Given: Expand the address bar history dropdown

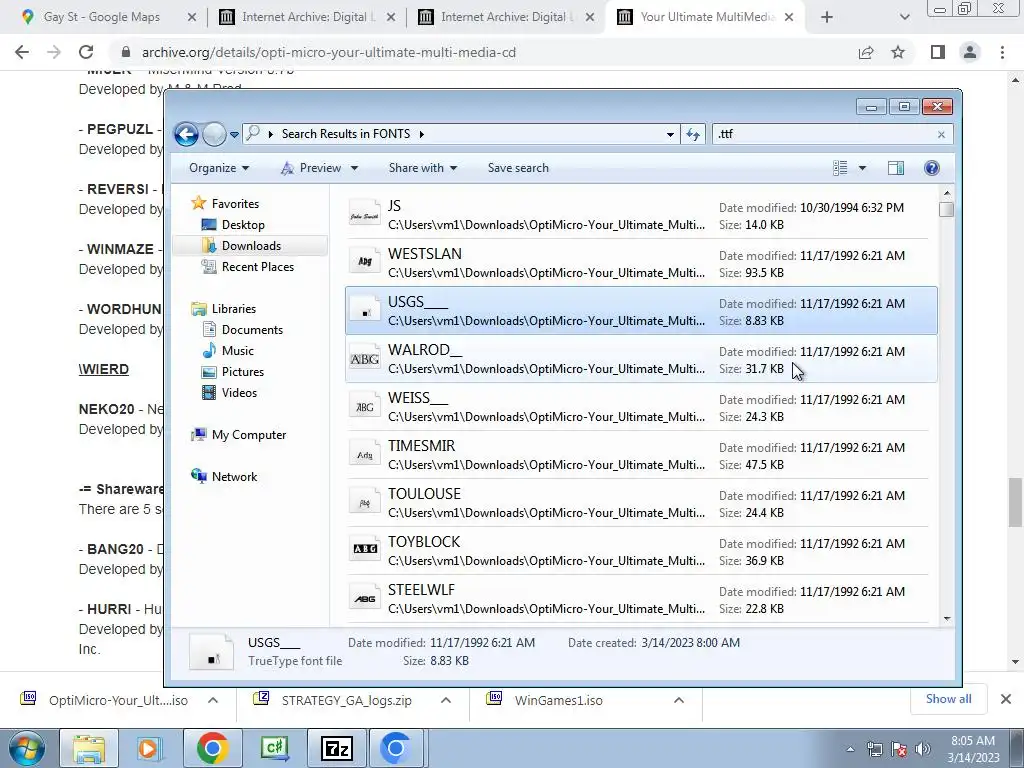Looking at the screenshot, I should (x=670, y=135).
